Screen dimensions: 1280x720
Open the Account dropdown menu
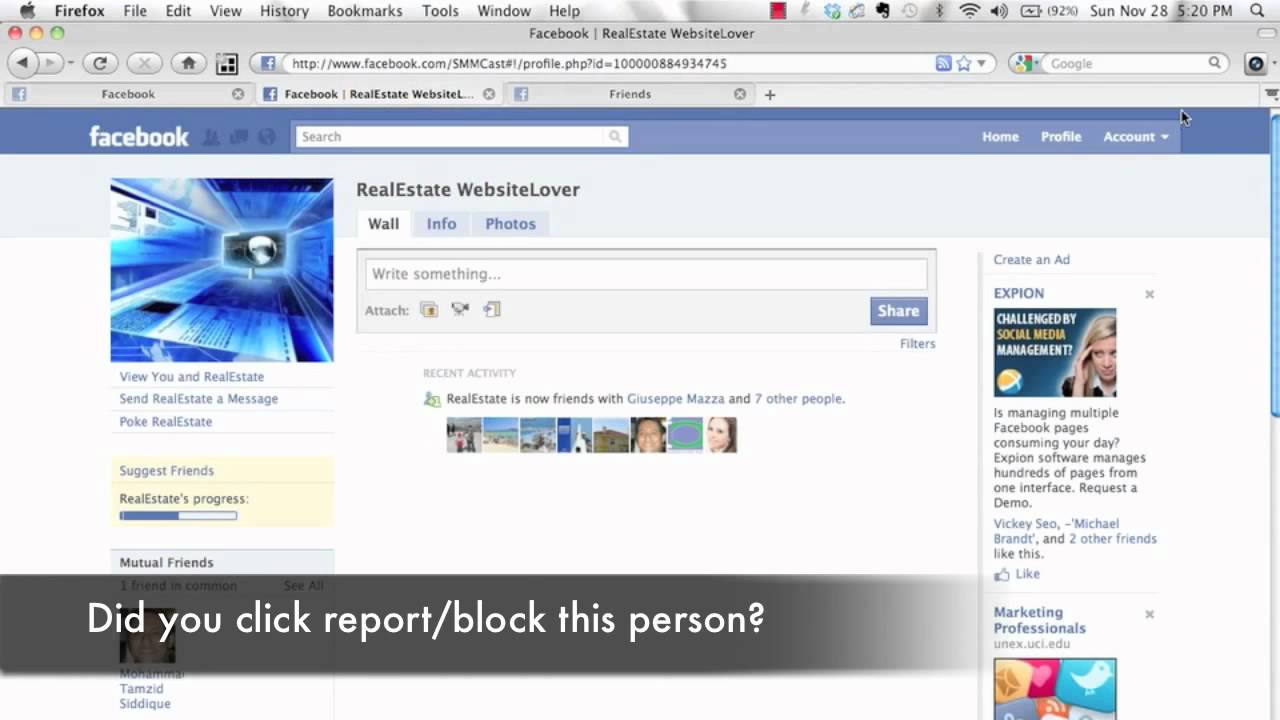click(x=1136, y=137)
